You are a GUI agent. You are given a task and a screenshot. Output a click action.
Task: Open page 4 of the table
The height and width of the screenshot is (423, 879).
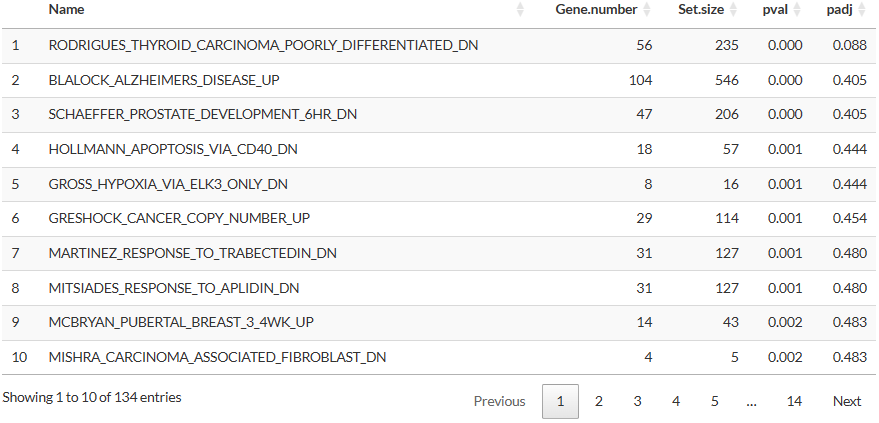(x=676, y=401)
